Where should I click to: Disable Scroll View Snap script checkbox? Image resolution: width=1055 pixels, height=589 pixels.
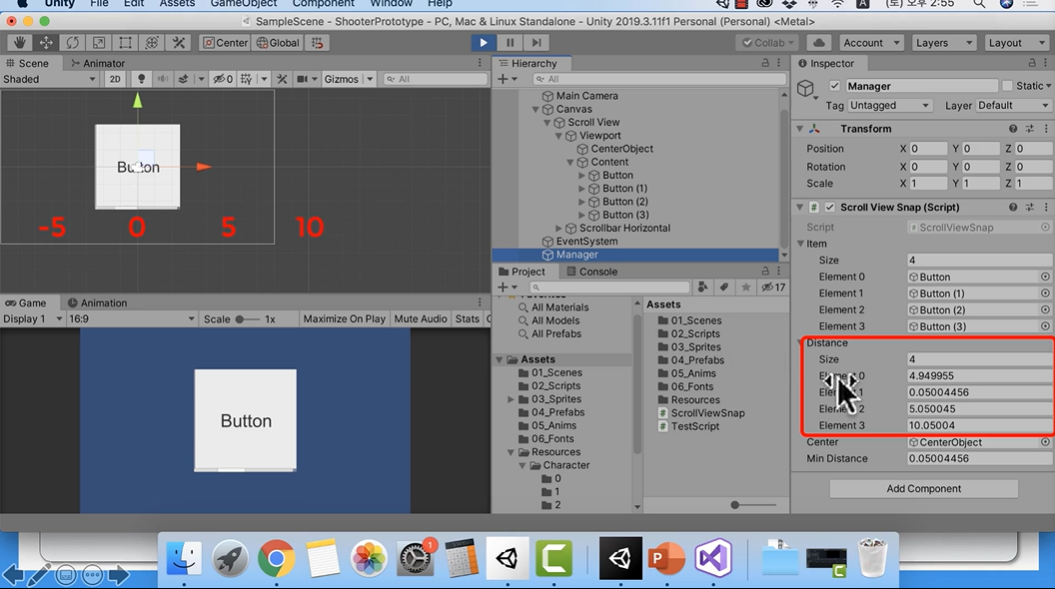pyautogui.click(x=830, y=207)
